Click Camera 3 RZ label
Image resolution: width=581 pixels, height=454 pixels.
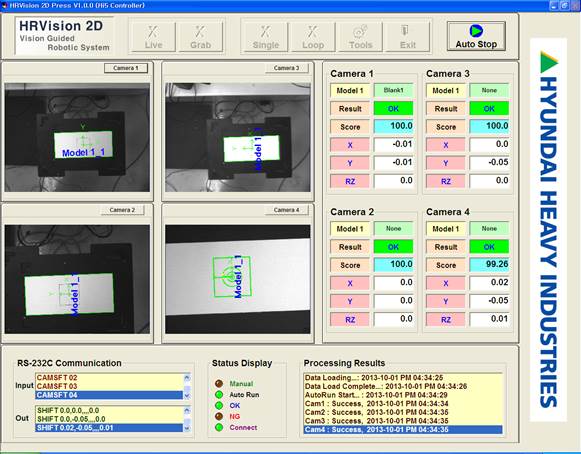point(446,181)
